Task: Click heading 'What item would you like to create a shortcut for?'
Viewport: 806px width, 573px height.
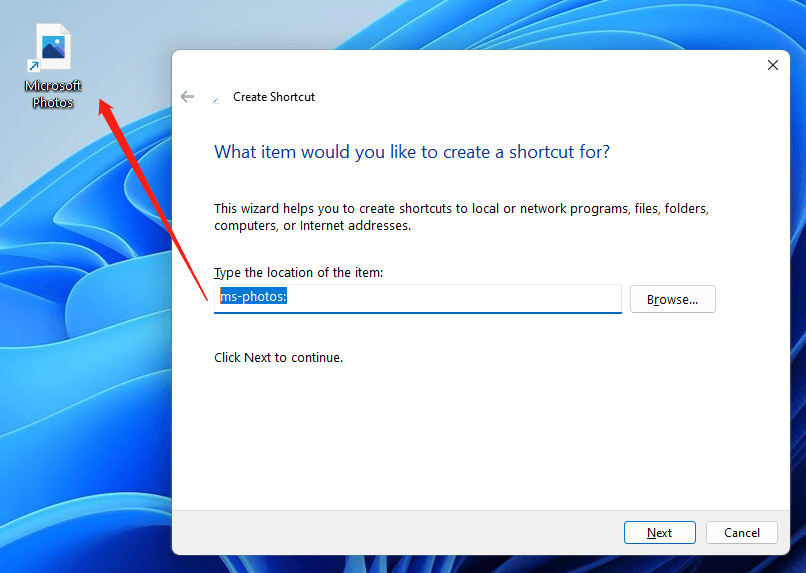Action: (412, 152)
